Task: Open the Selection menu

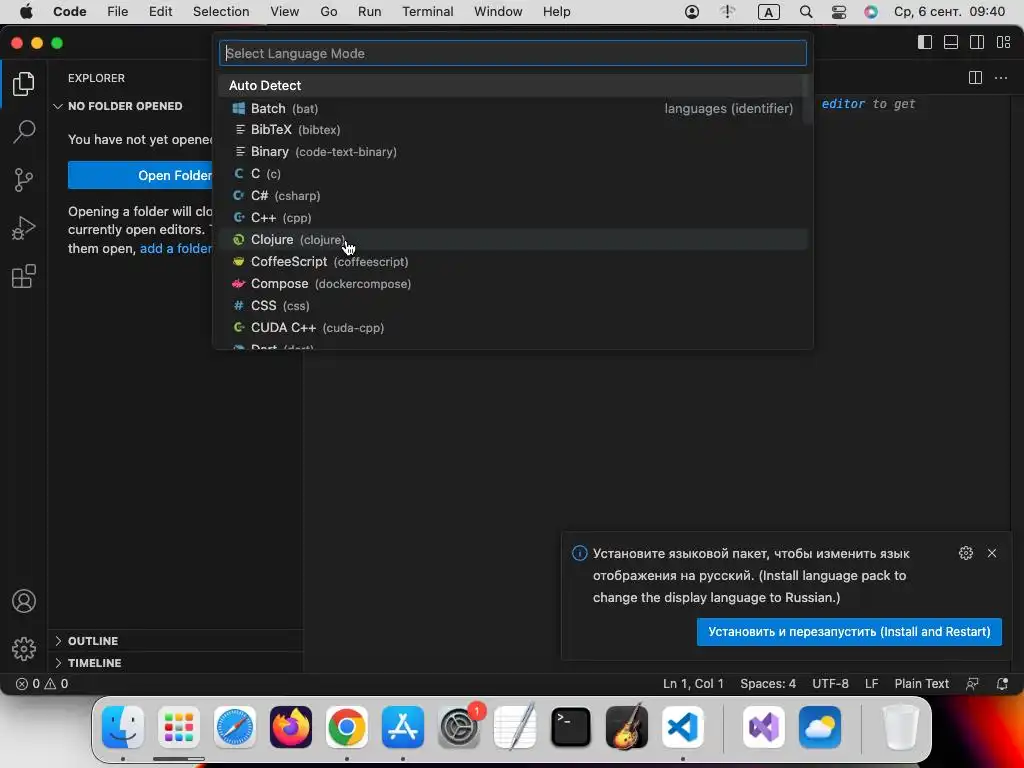Action: pyautogui.click(x=221, y=12)
